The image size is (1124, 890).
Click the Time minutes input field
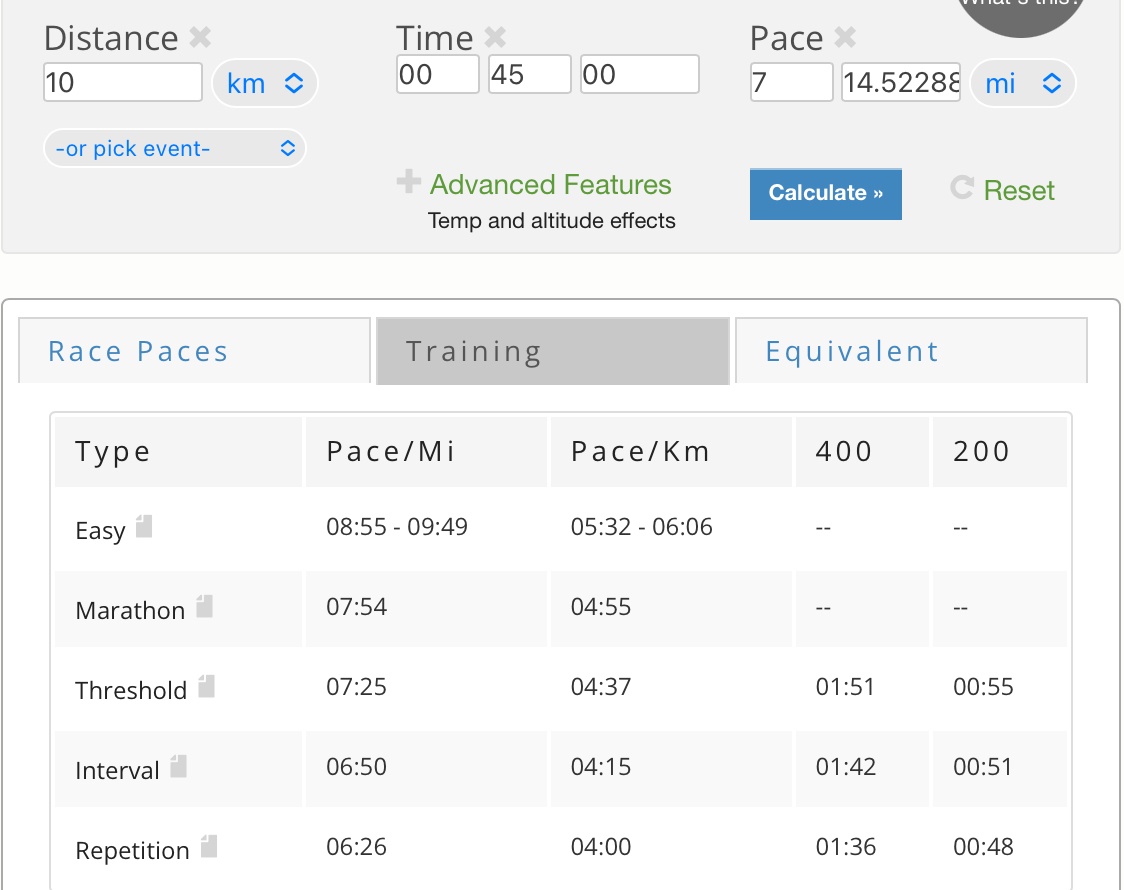tap(529, 75)
